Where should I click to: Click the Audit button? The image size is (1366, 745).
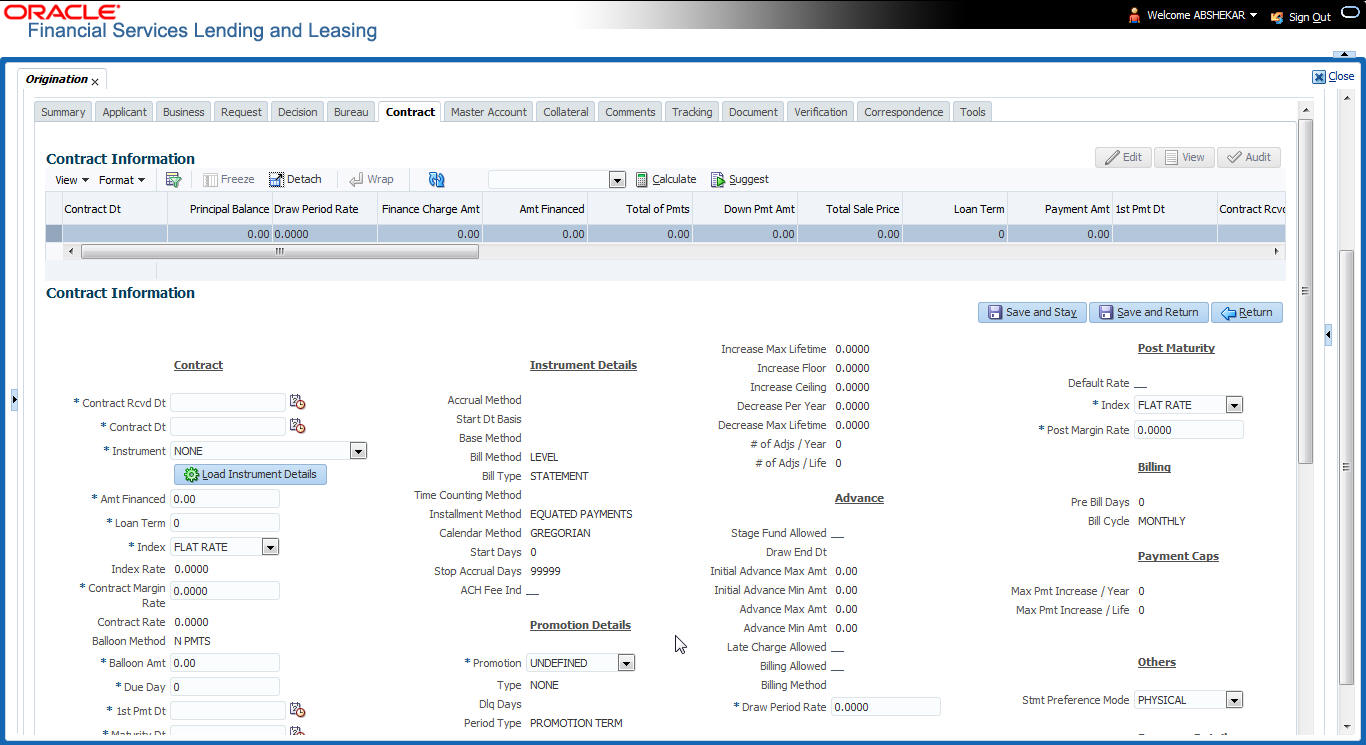(x=1249, y=157)
